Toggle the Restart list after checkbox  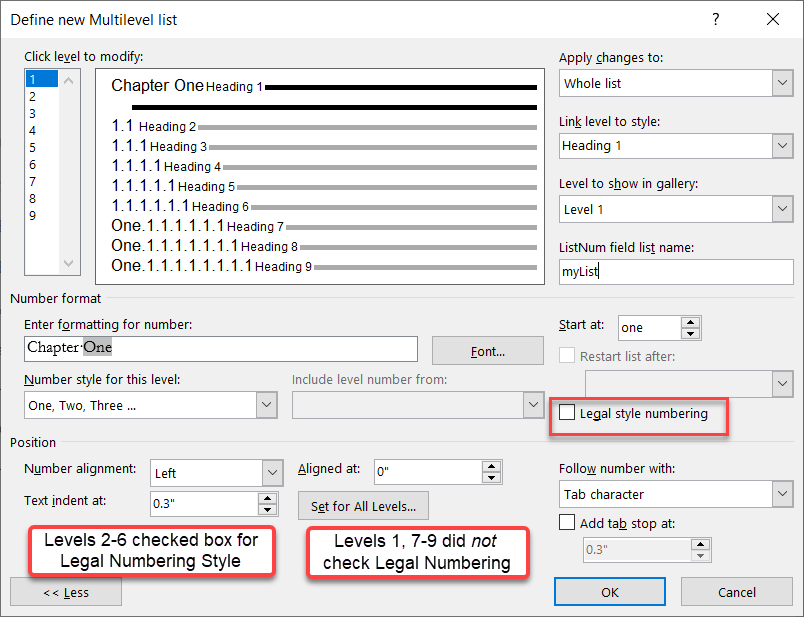(x=567, y=355)
